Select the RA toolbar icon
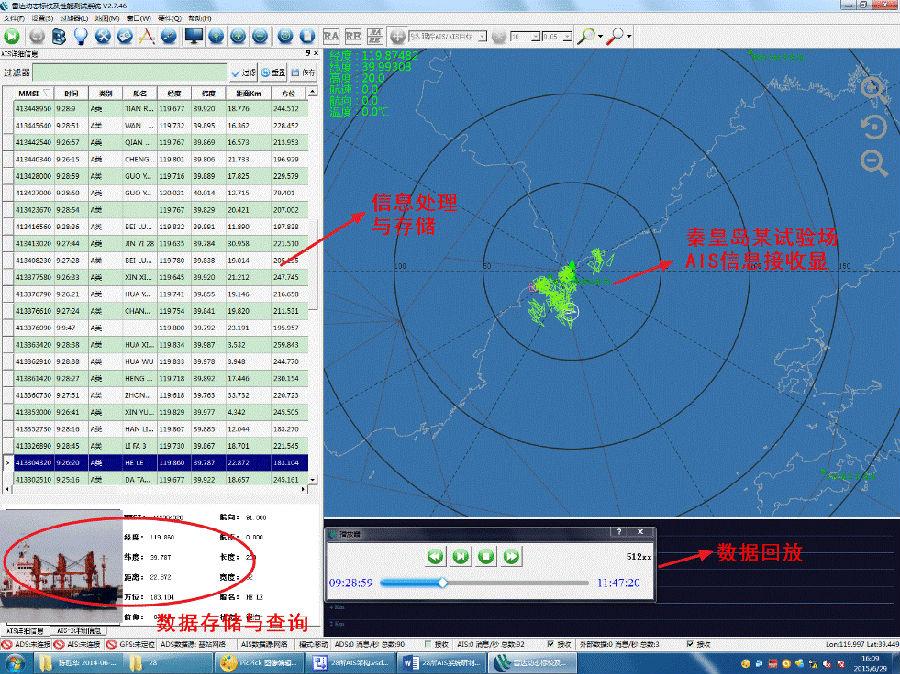 pos(331,36)
